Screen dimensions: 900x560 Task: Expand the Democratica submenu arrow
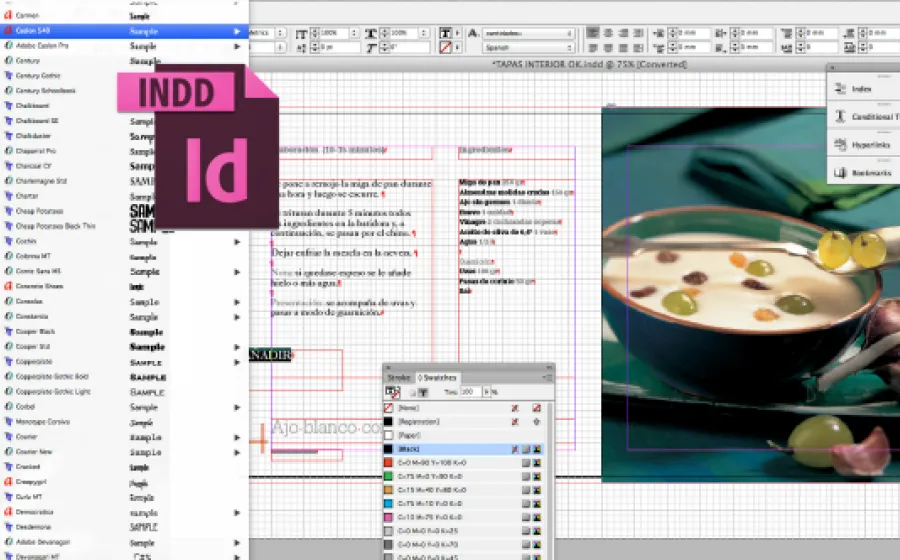click(x=237, y=512)
